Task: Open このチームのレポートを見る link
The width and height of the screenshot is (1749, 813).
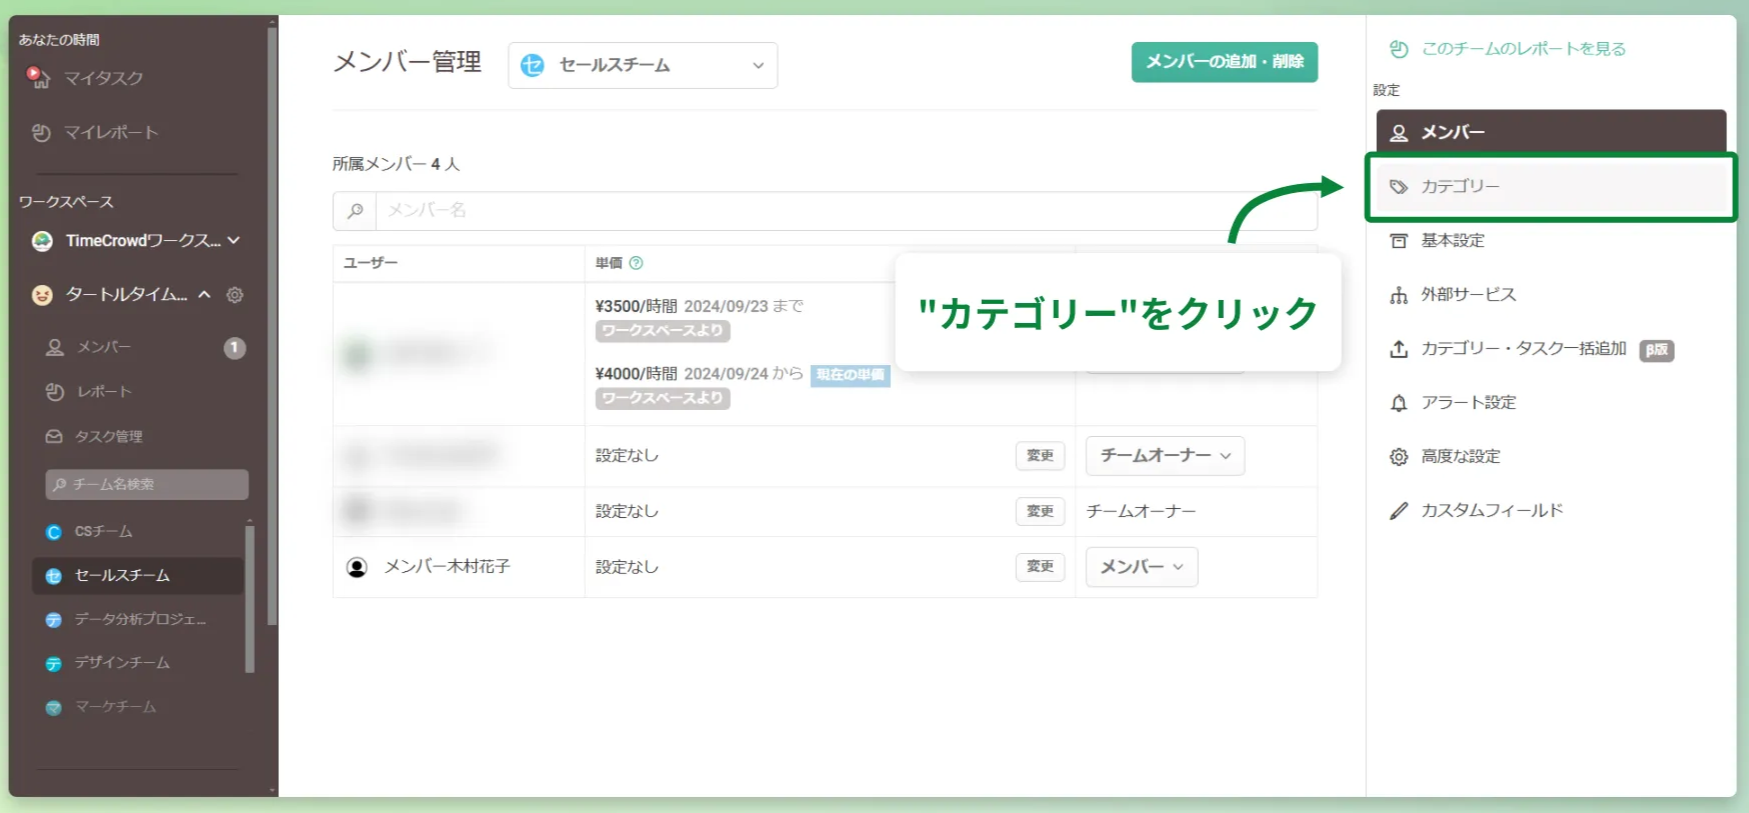Action: click(1522, 49)
